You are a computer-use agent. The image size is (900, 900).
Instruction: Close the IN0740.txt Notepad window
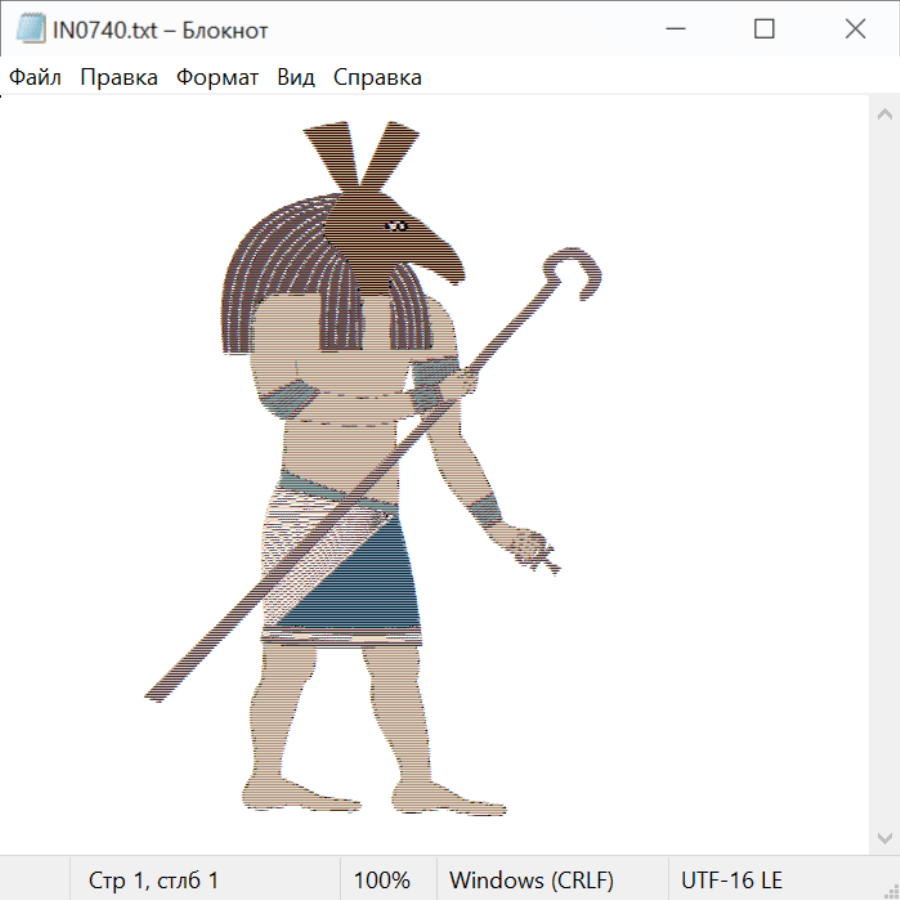855,30
